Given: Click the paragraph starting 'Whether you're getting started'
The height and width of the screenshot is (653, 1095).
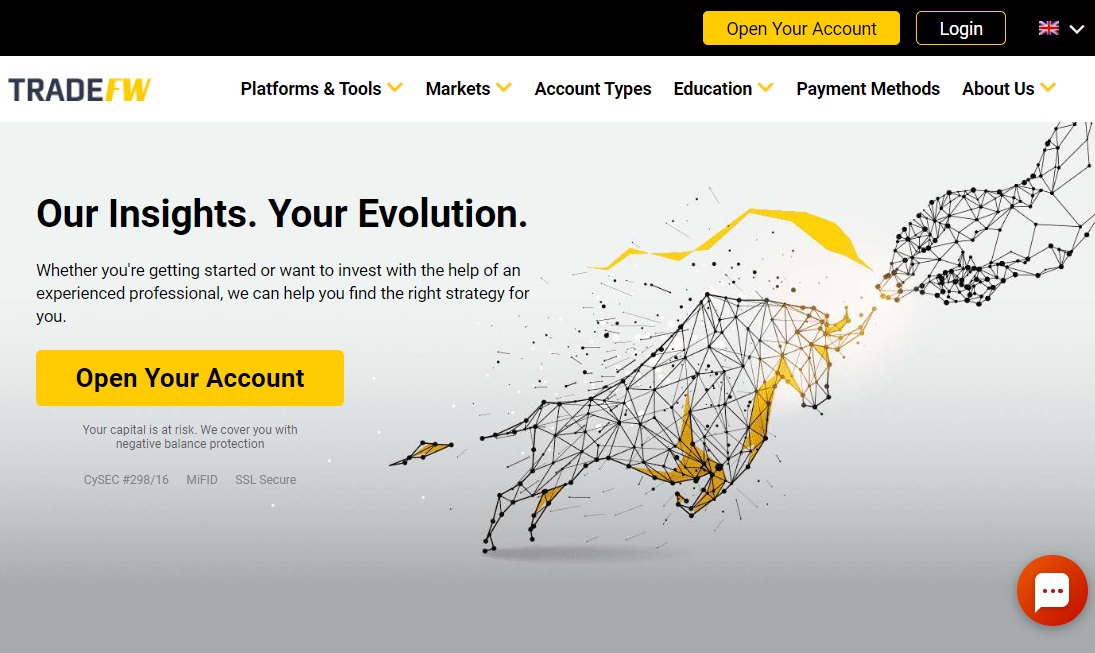Looking at the screenshot, I should pos(283,293).
